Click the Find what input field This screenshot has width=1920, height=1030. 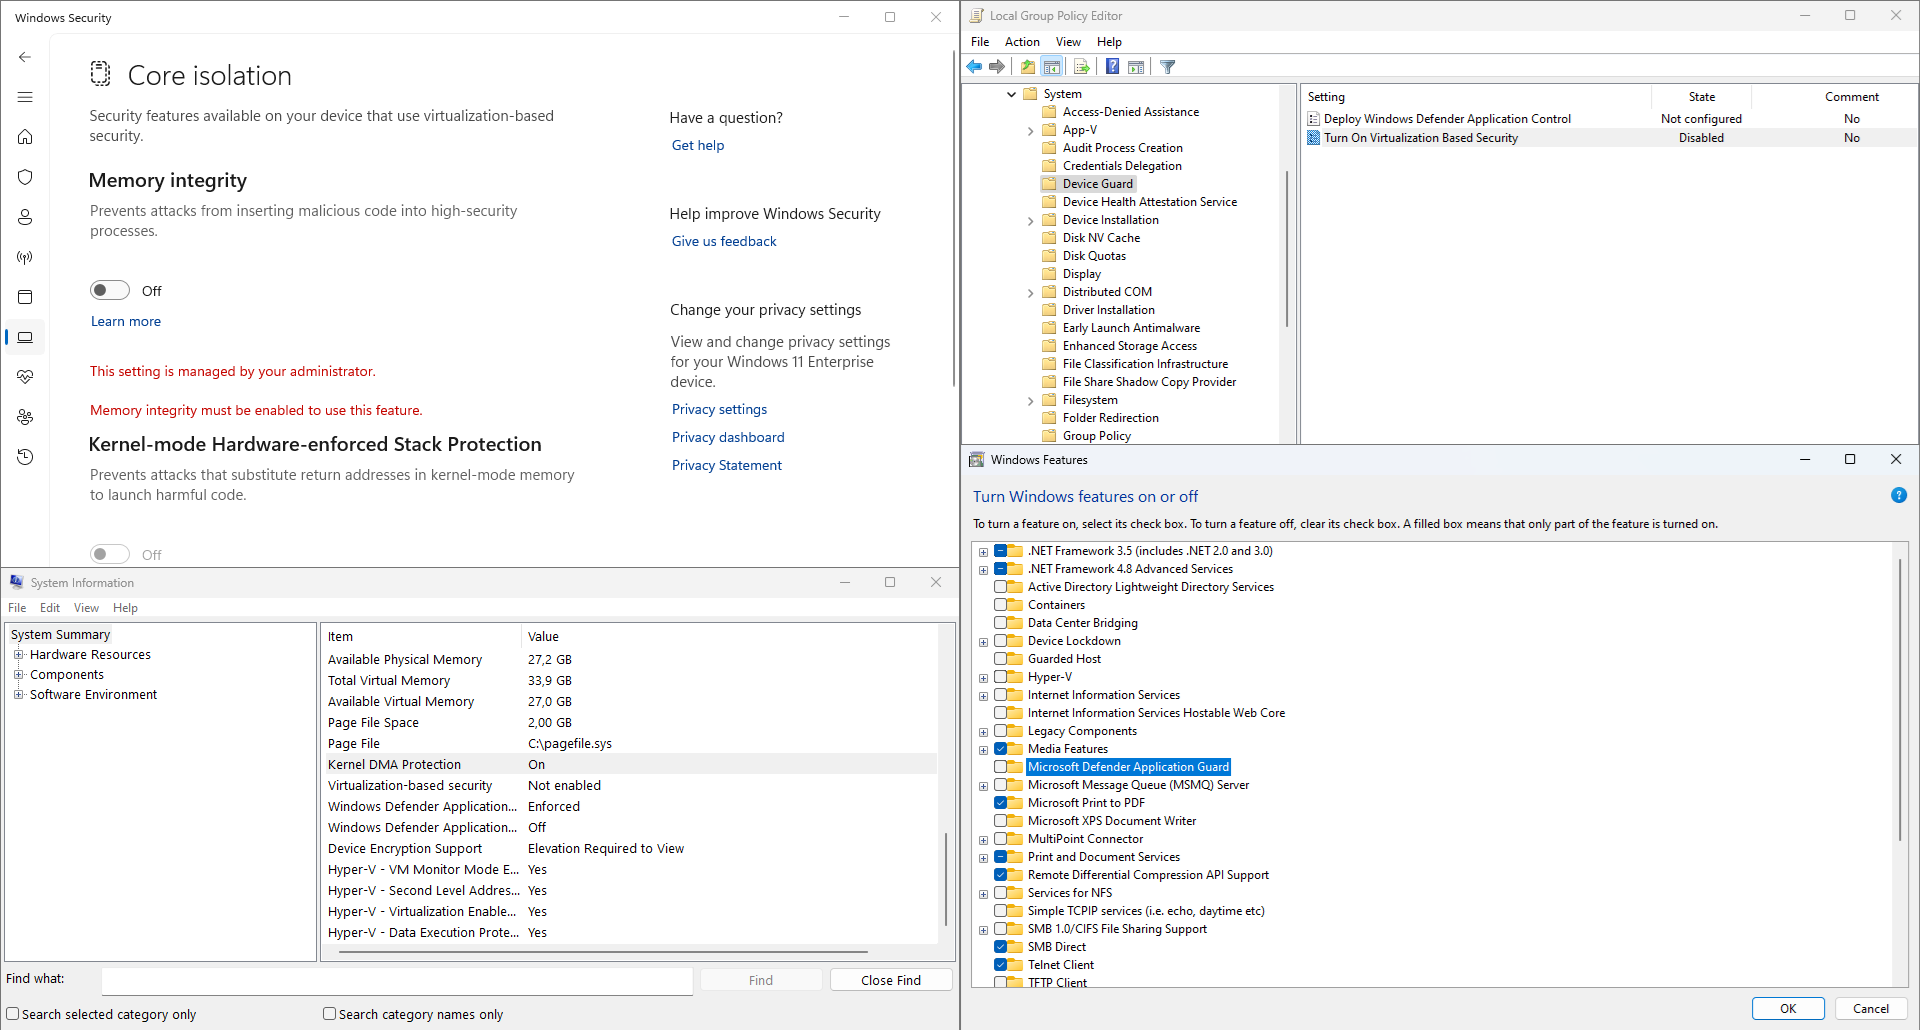tap(397, 980)
